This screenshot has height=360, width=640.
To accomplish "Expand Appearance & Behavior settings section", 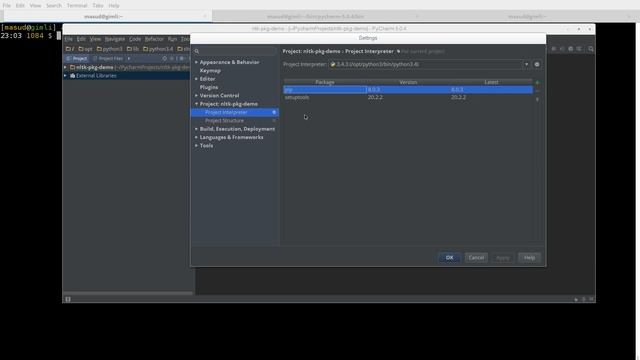I will (196, 62).
